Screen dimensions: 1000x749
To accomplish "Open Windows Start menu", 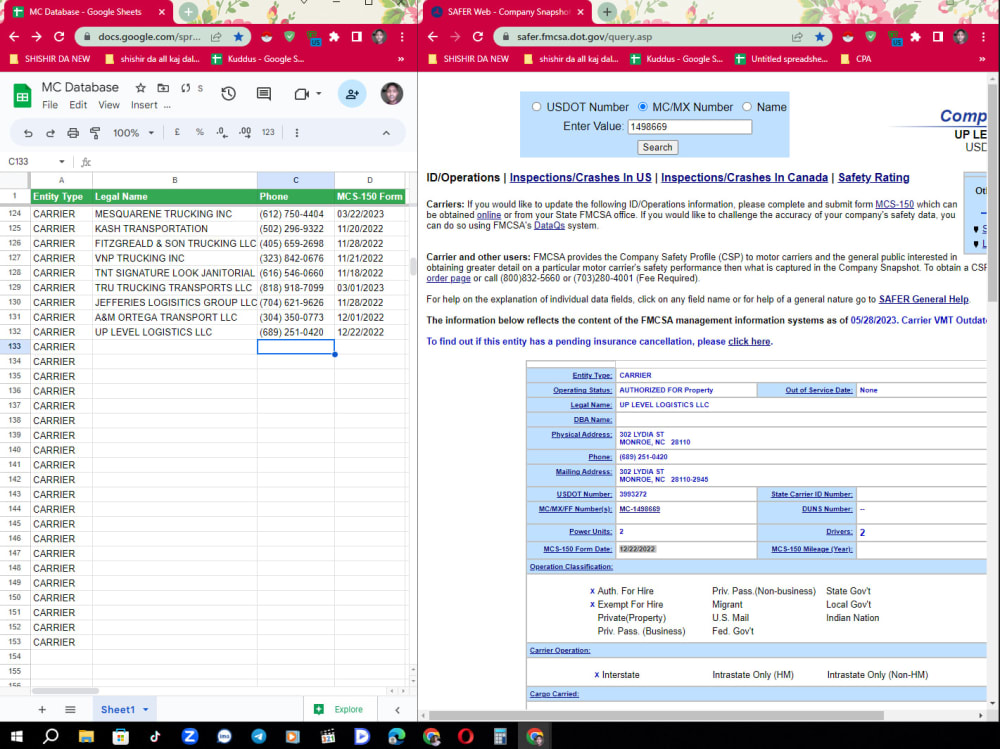I will (17, 736).
